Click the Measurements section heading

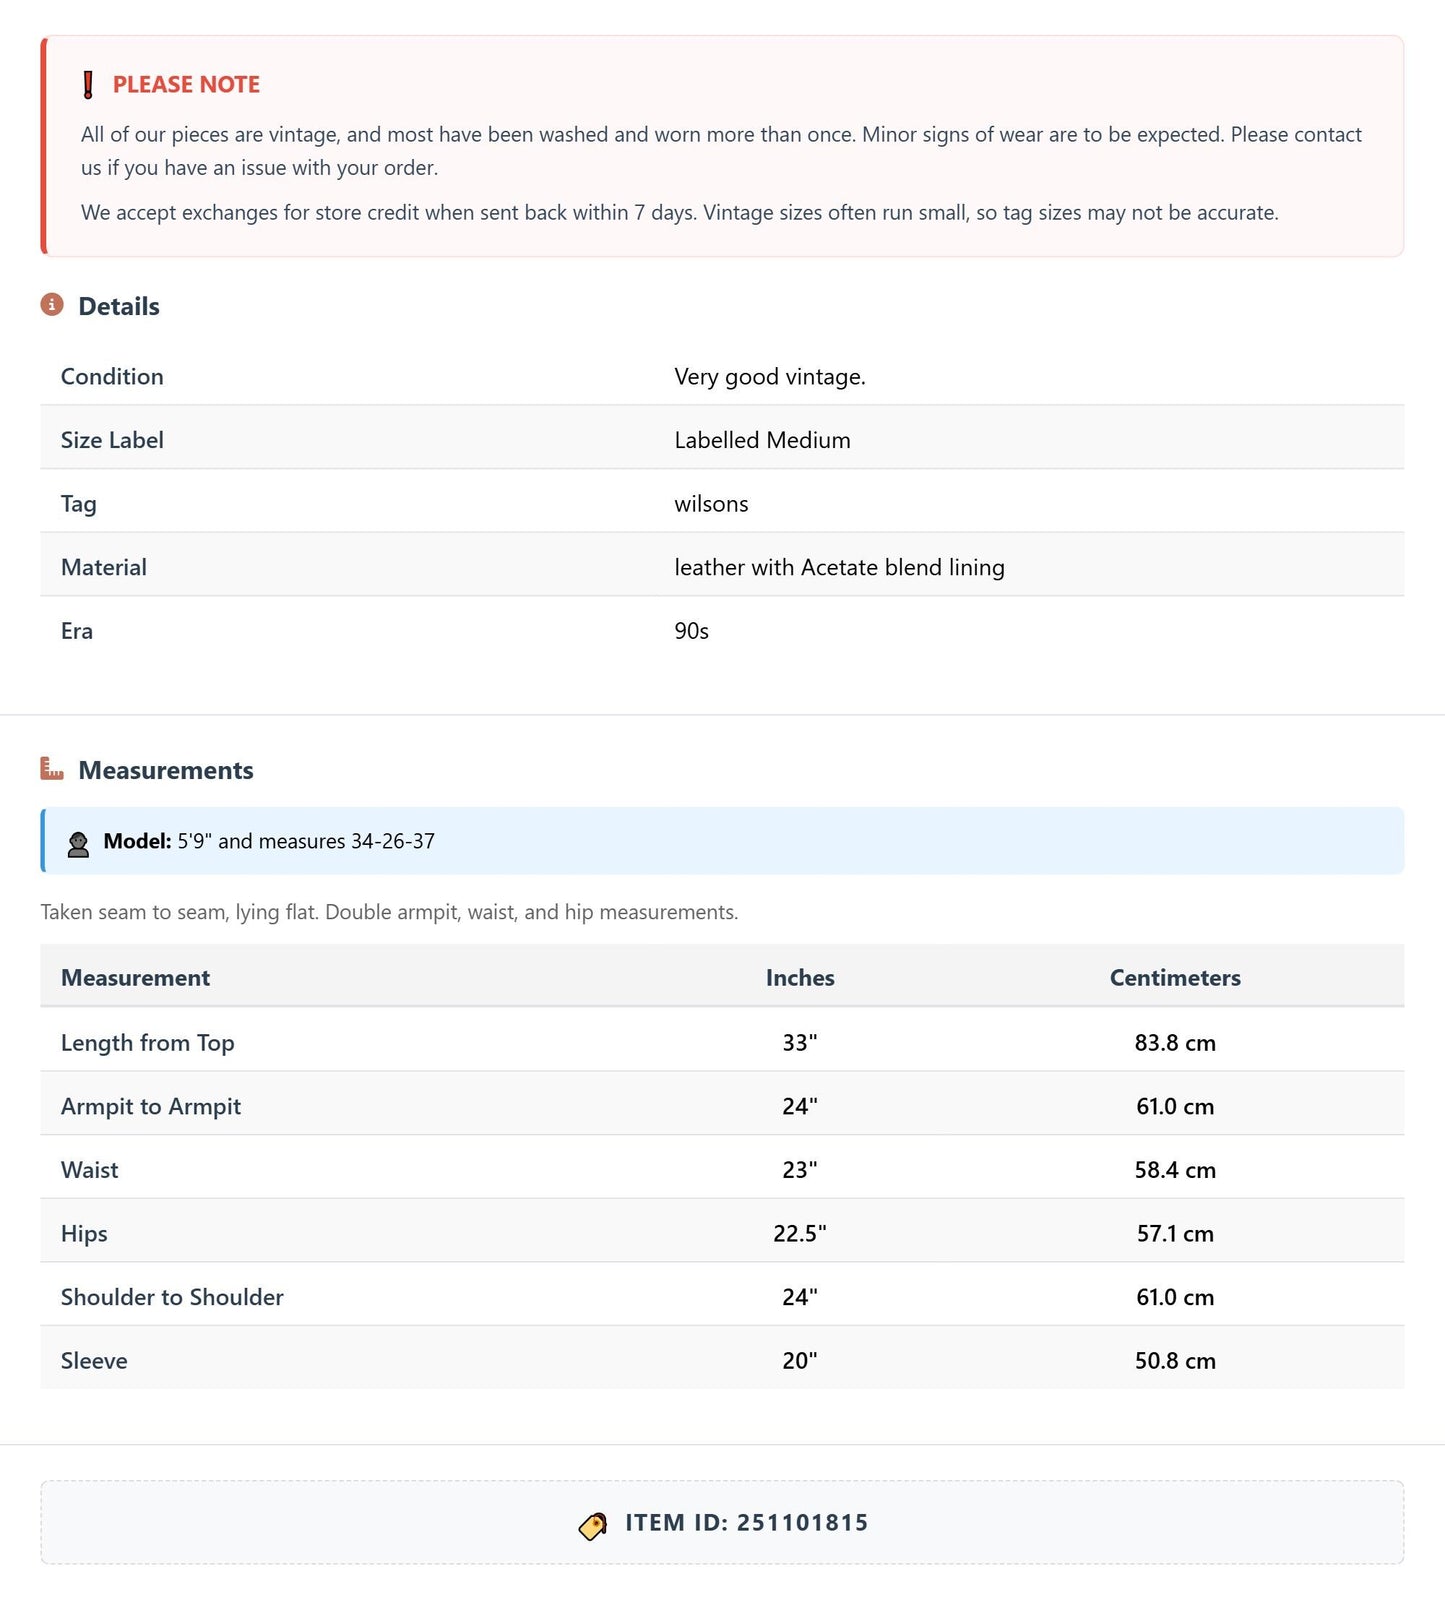pyautogui.click(x=166, y=770)
